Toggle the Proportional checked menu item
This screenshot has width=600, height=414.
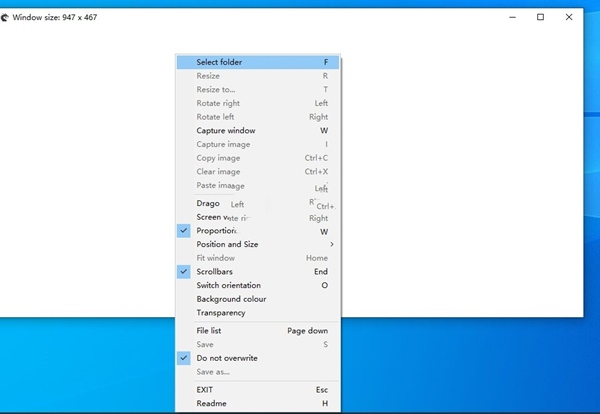(216, 231)
